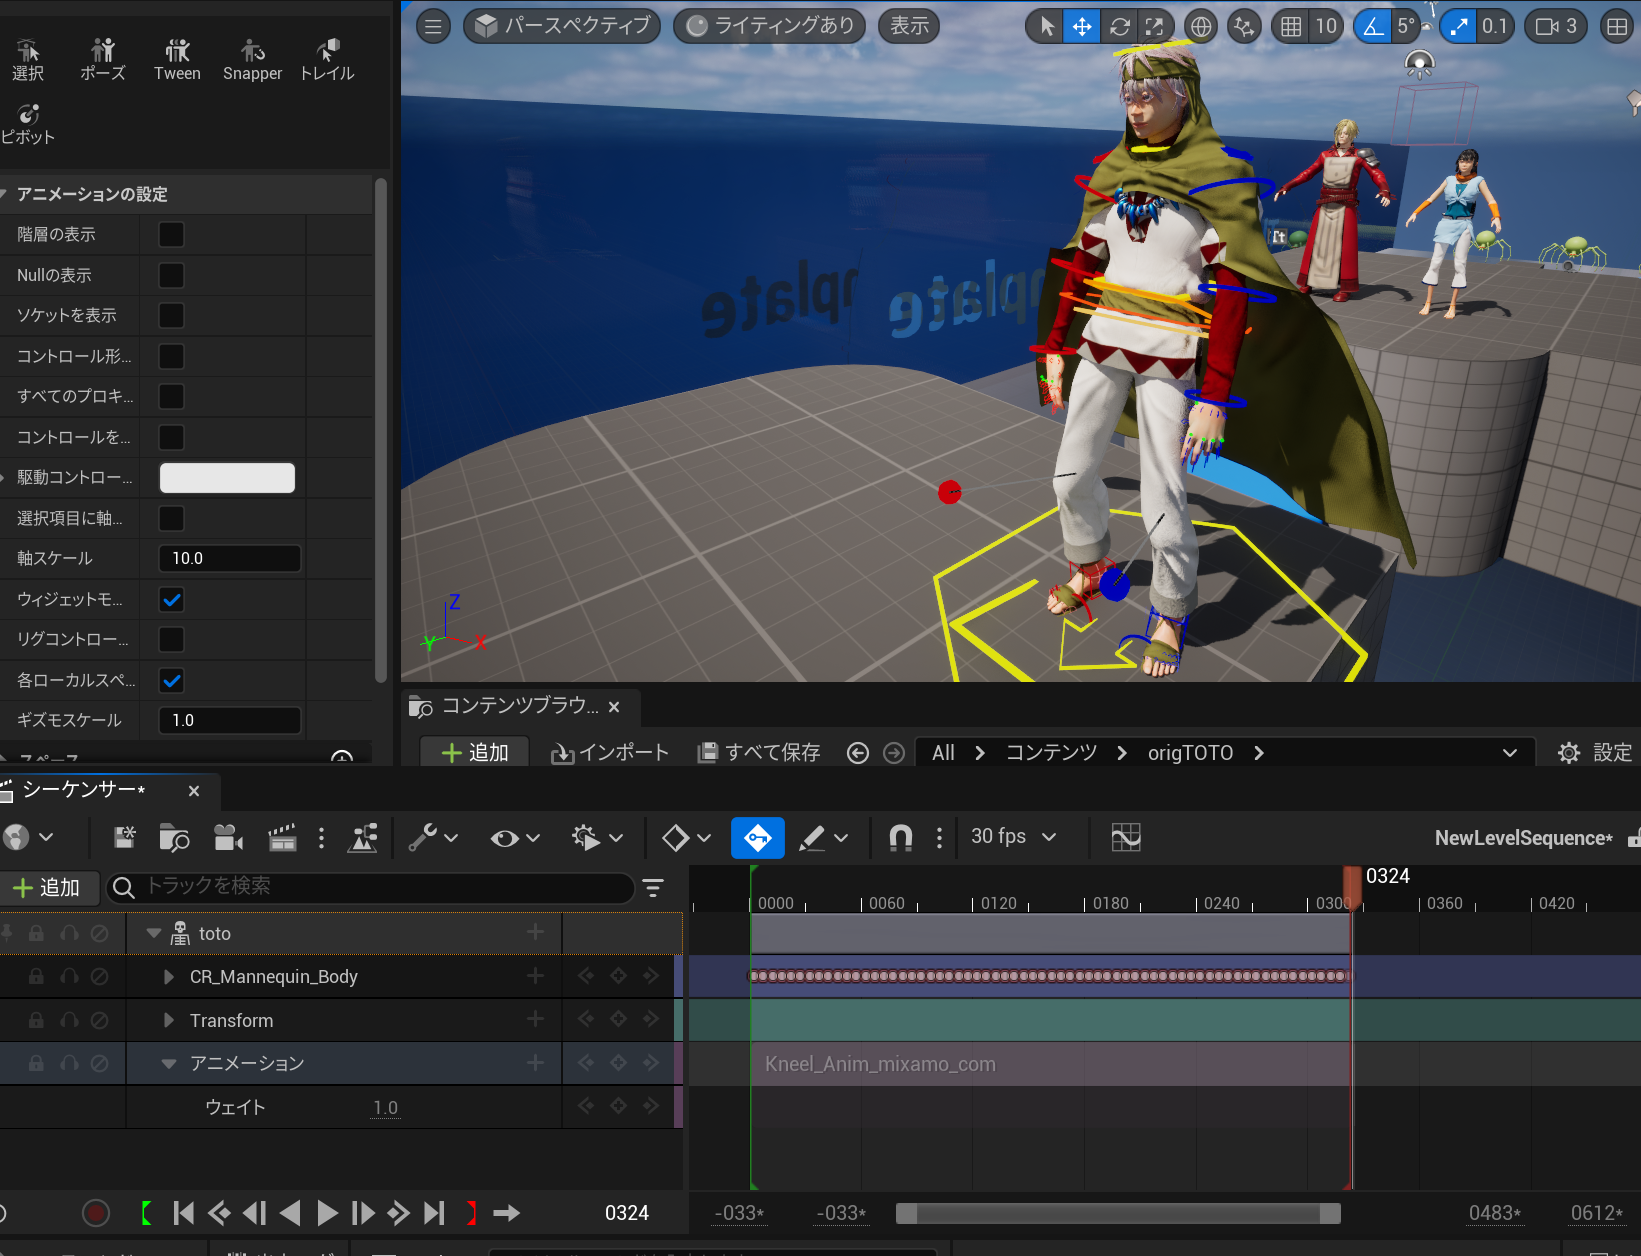This screenshot has width=1641, height=1256.
Task: Uncheck the ウィジェットモ... checkbox
Action: tap(172, 600)
